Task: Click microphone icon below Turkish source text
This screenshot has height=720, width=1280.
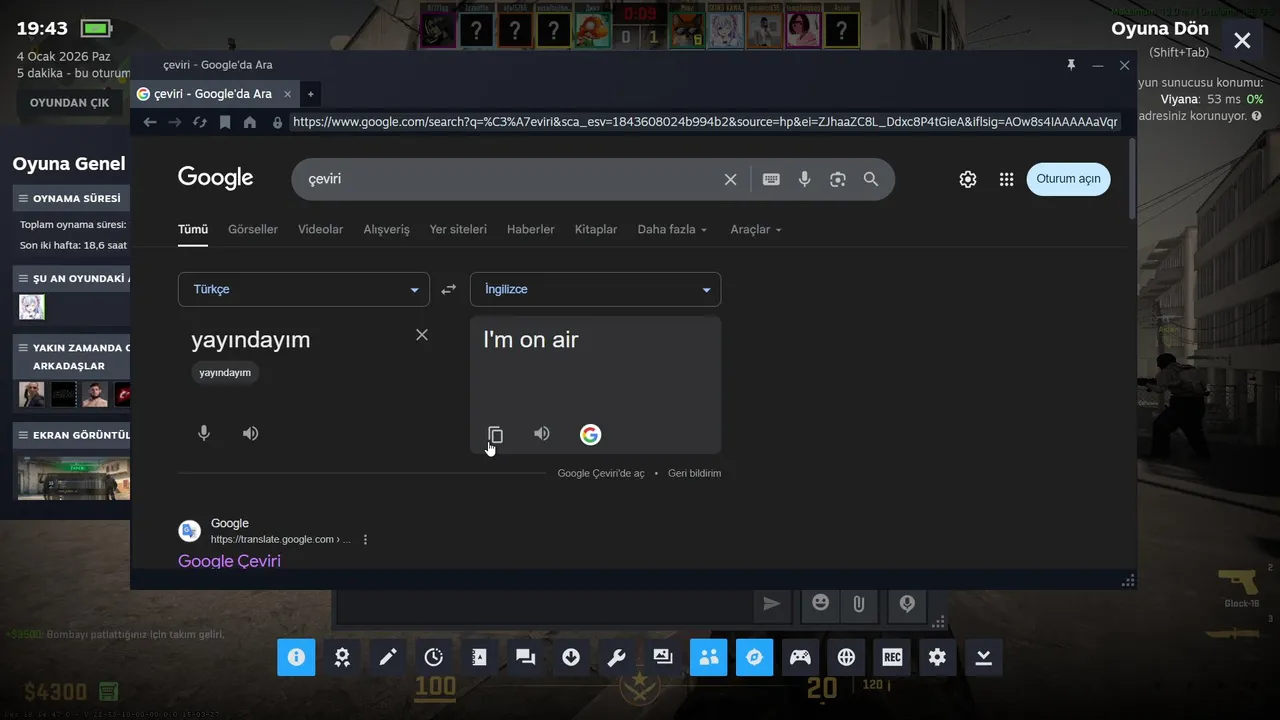Action: click(x=204, y=433)
